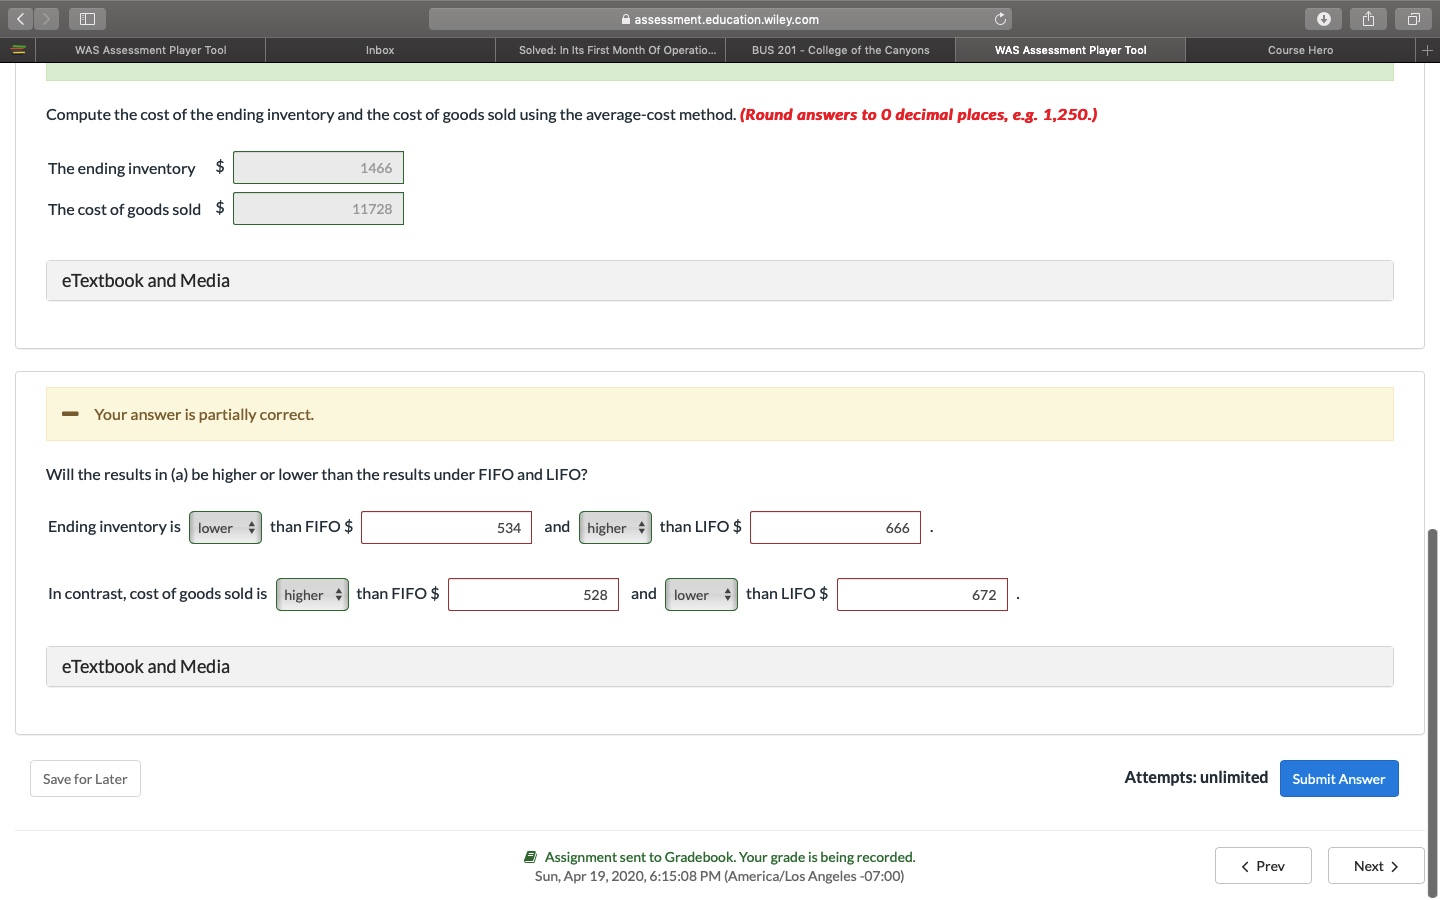The image size is (1440, 900).
Task: Go to previous question with Prev
Action: point(1263,866)
